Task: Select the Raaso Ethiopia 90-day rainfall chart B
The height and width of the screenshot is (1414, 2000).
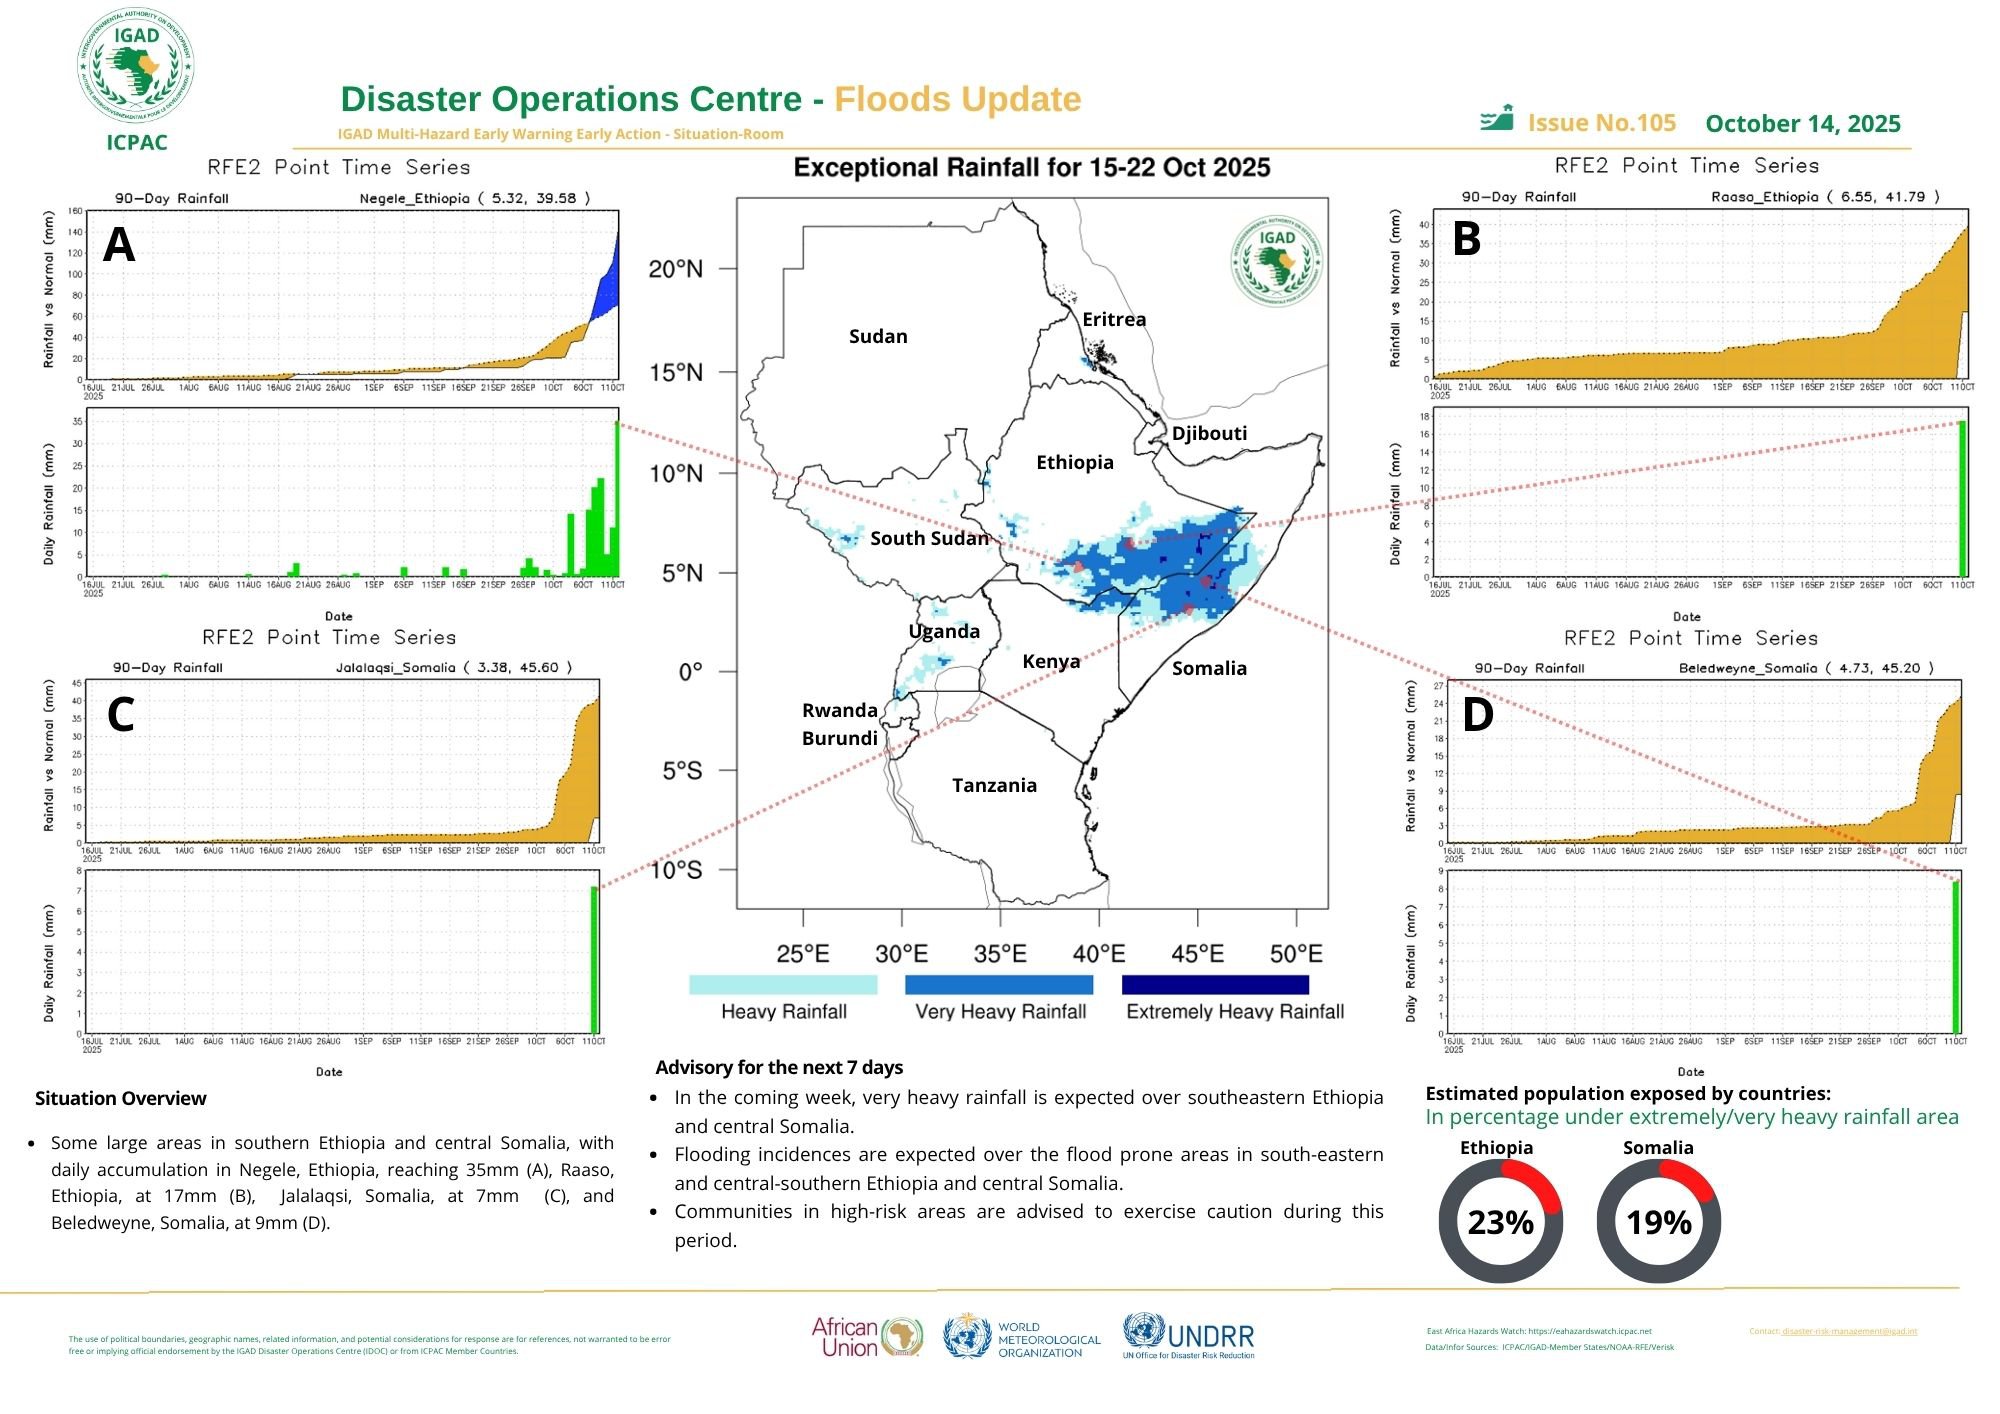Action: [1700, 295]
